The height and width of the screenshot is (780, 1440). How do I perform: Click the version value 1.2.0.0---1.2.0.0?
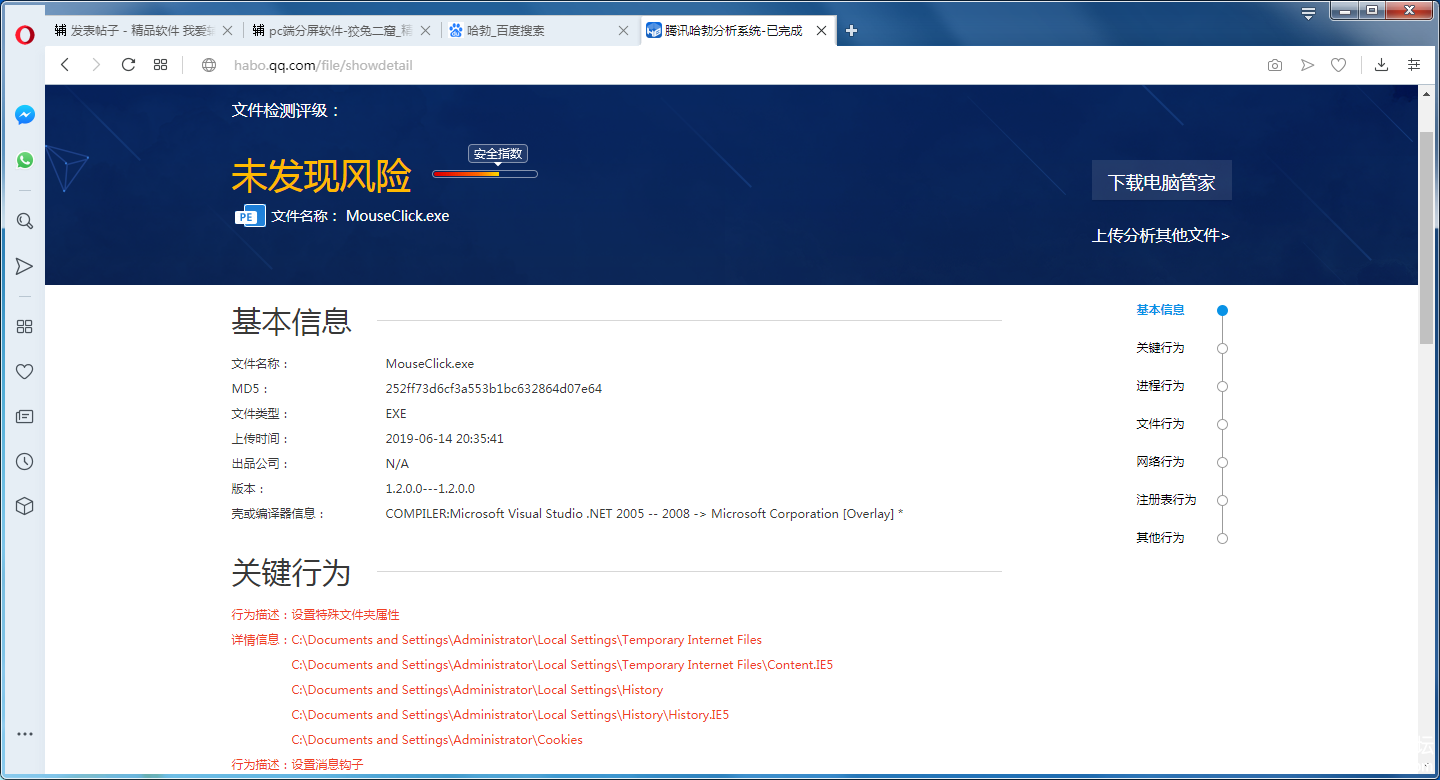click(x=430, y=489)
